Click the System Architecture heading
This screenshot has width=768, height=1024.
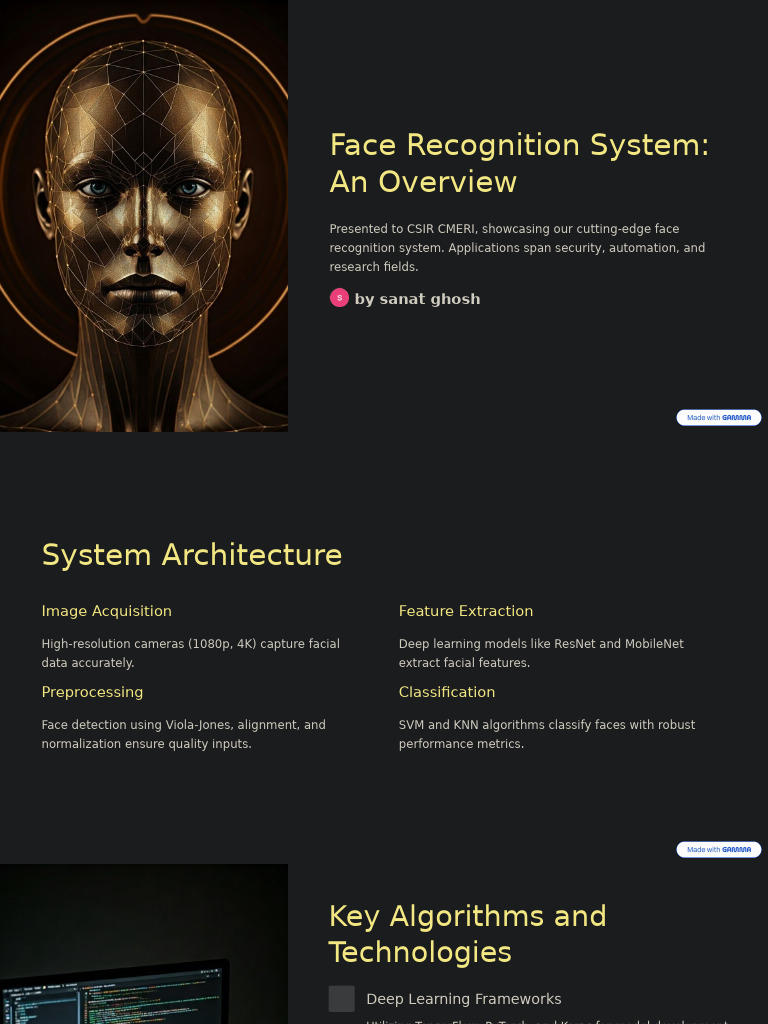[x=192, y=555]
